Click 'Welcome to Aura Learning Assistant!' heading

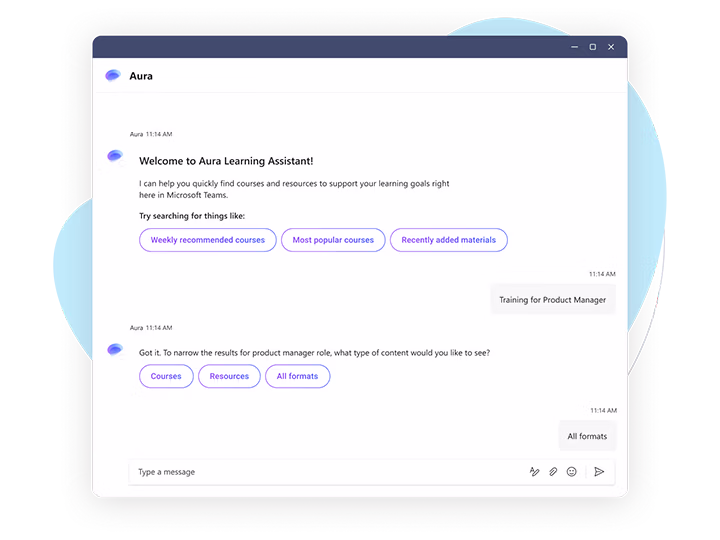pyautogui.click(x=226, y=161)
